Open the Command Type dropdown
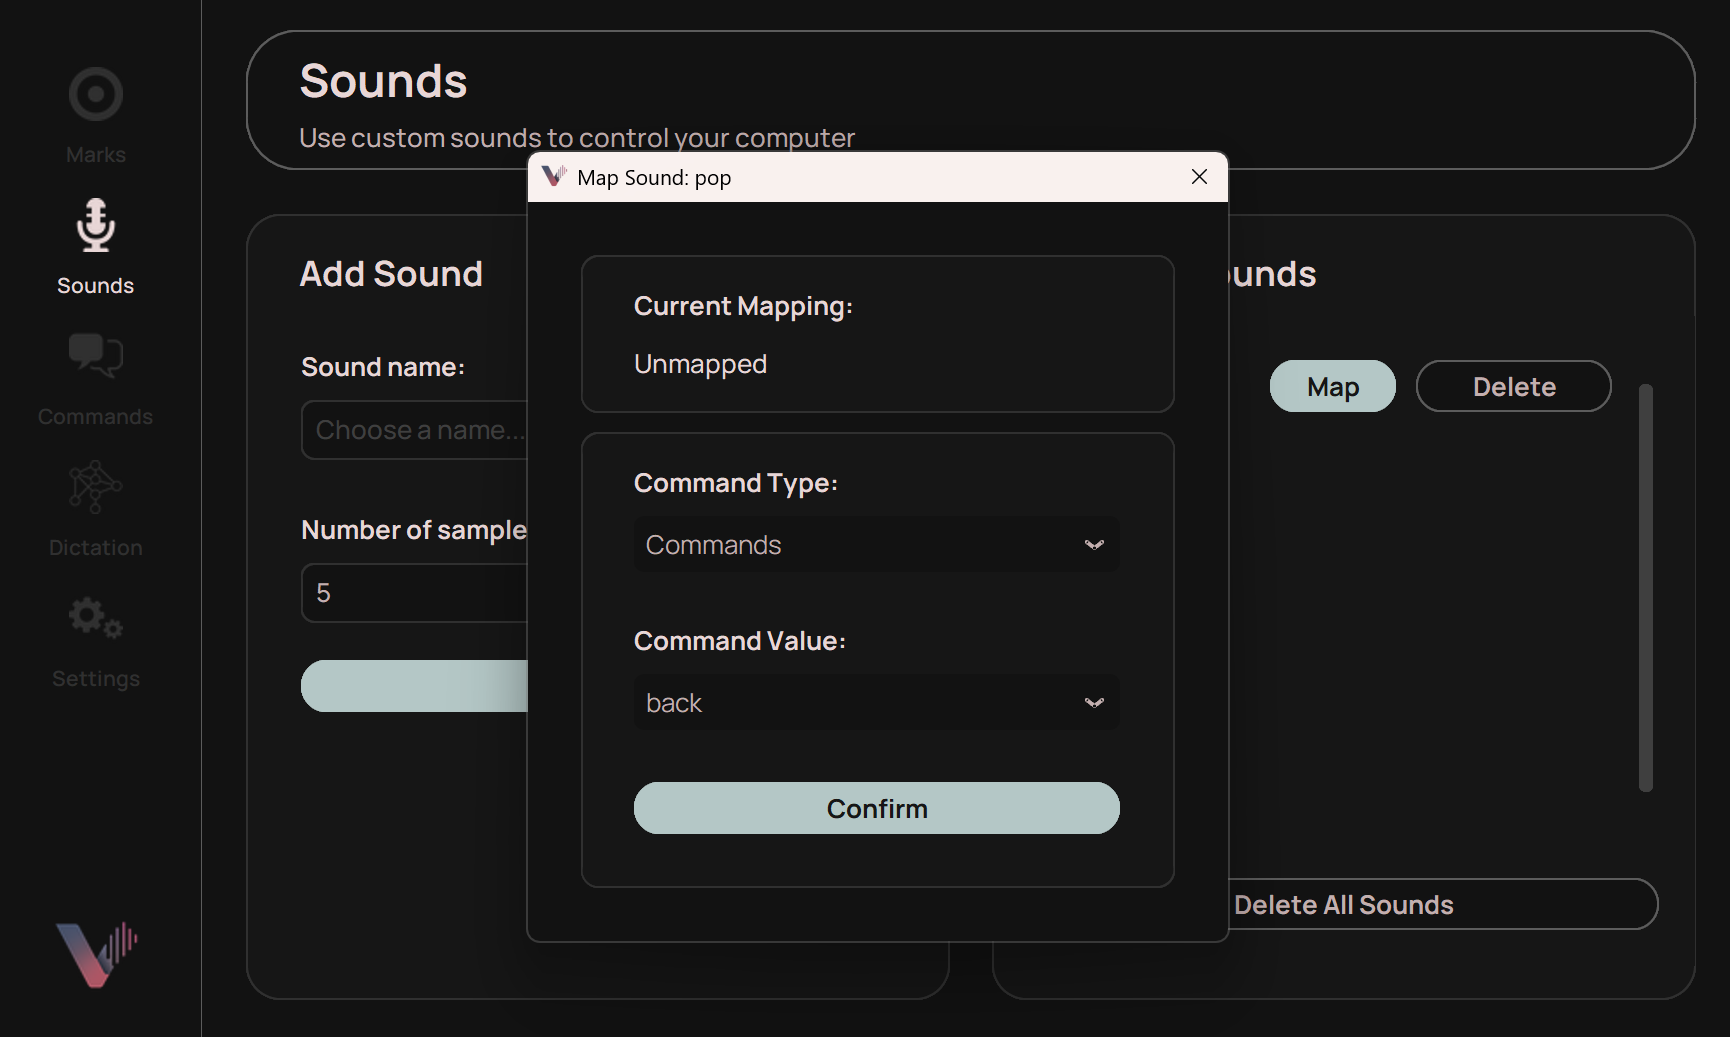The image size is (1730, 1037). click(x=876, y=544)
